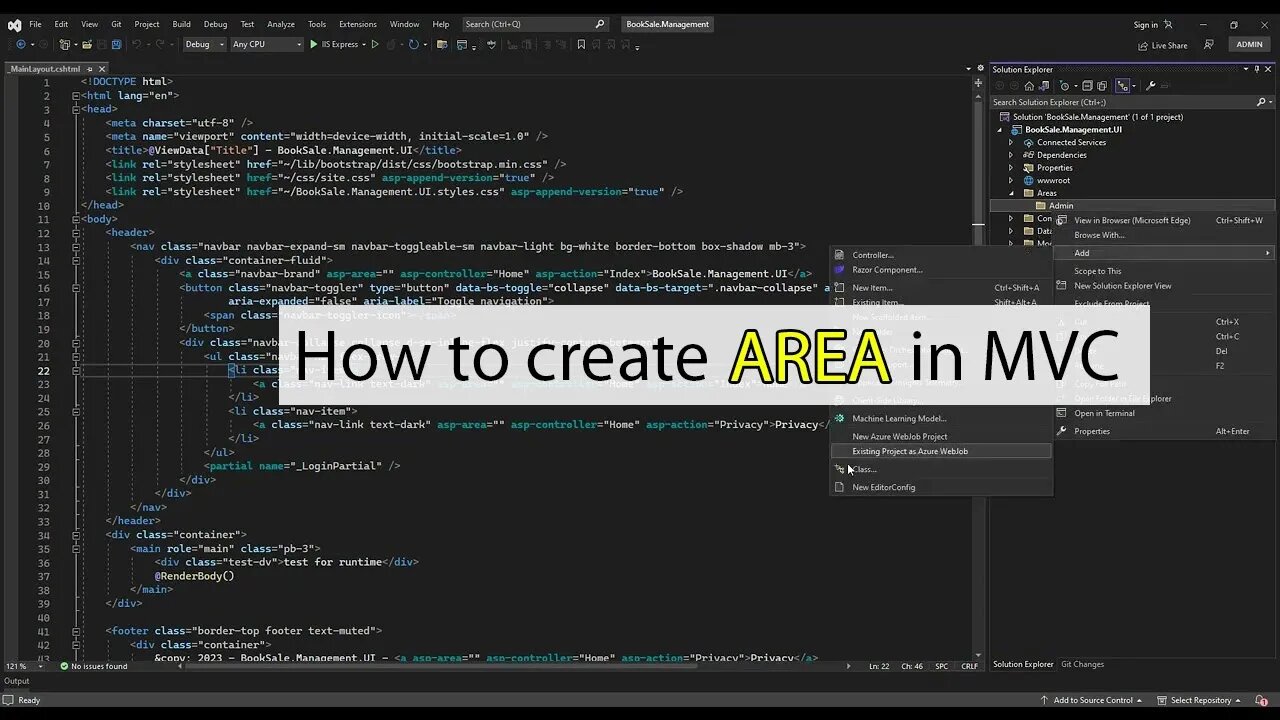Click Pending Changes Filter clock icon
The height and width of the screenshot is (720, 1280).
(x=1066, y=86)
